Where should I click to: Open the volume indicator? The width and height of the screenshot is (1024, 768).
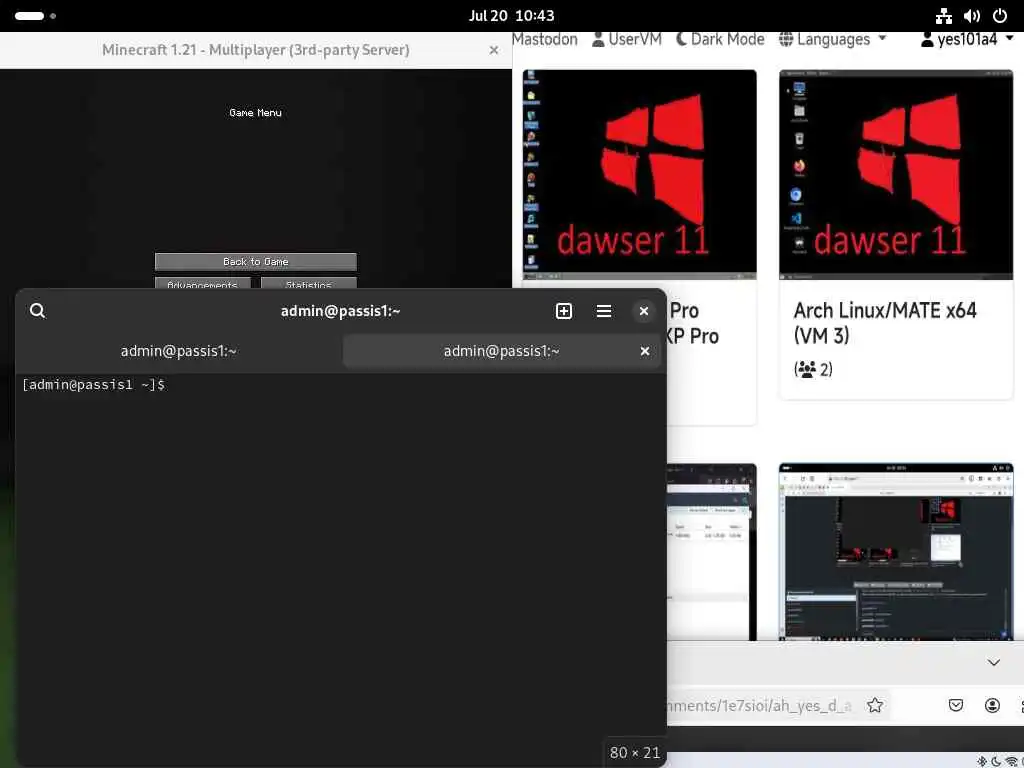click(972, 16)
